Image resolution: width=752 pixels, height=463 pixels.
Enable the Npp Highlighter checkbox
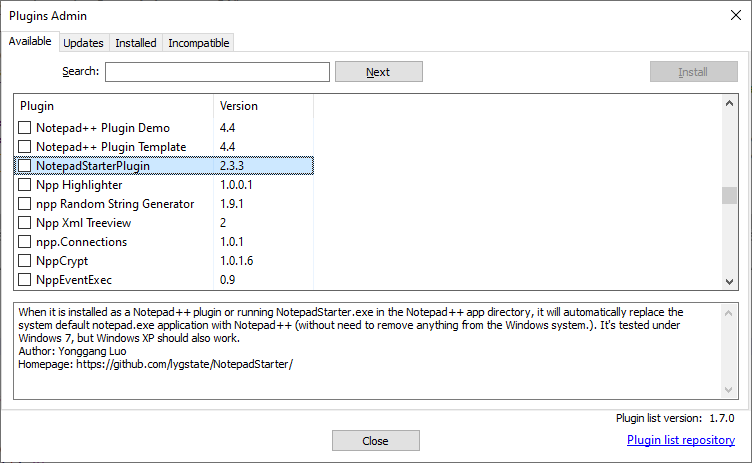[24, 185]
